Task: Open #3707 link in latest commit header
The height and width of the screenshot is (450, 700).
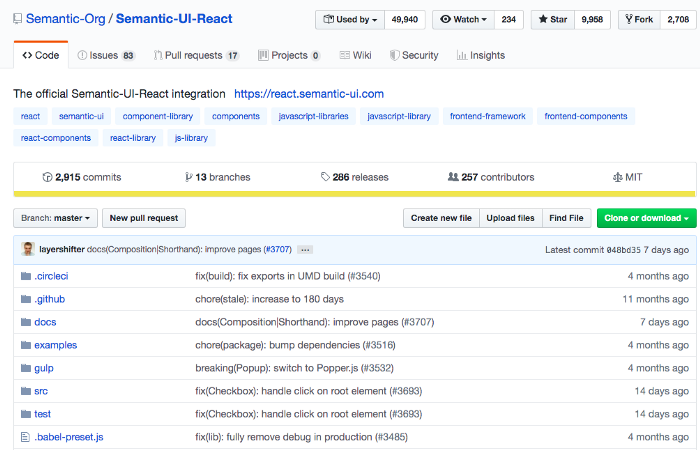Action: pyautogui.click(x=277, y=249)
